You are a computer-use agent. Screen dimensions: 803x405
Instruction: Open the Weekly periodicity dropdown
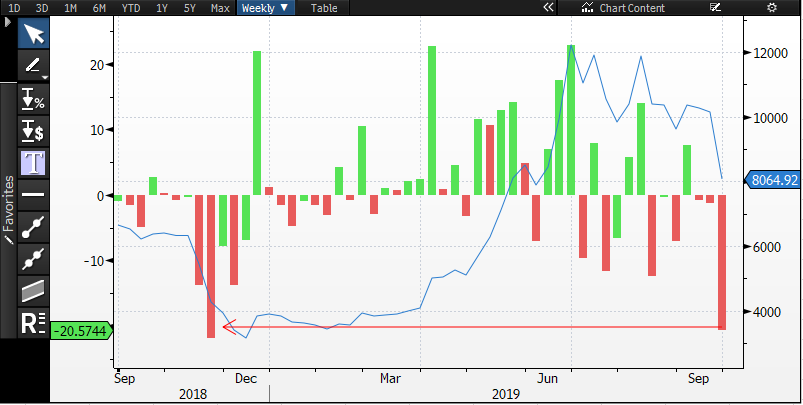(x=266, y=7)
